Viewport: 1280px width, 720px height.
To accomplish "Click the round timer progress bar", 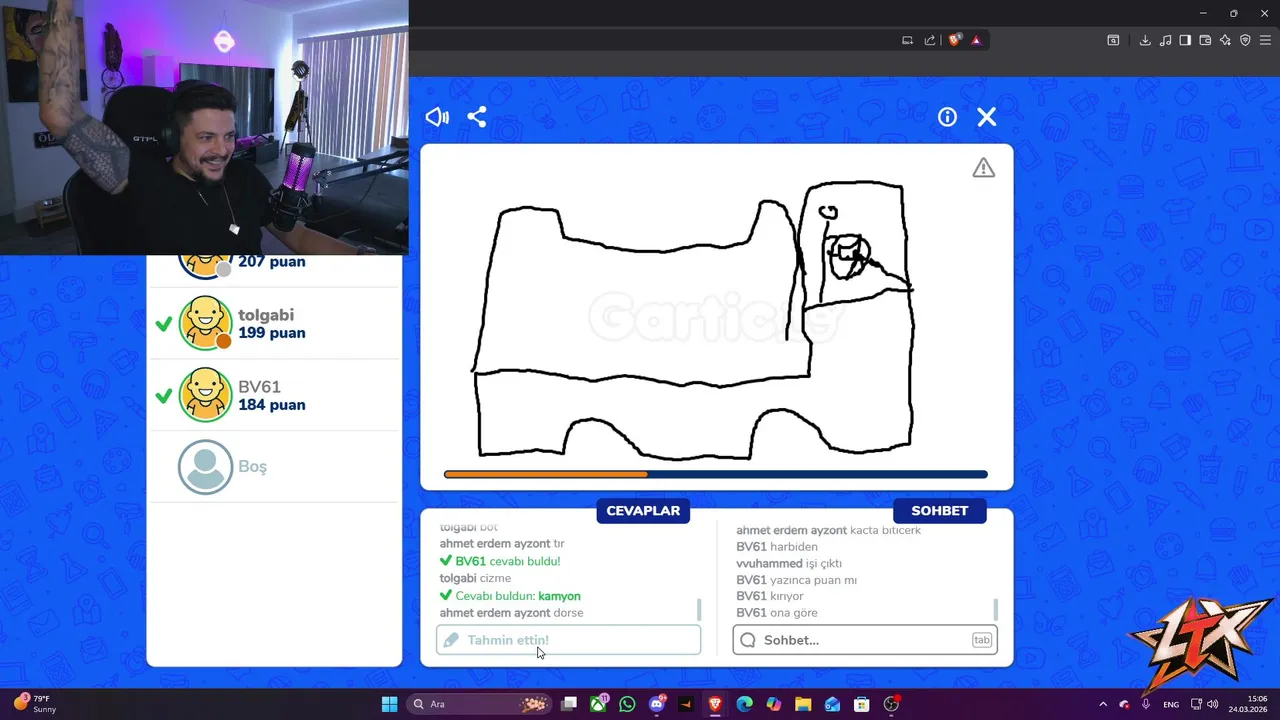I will [716, 474].
